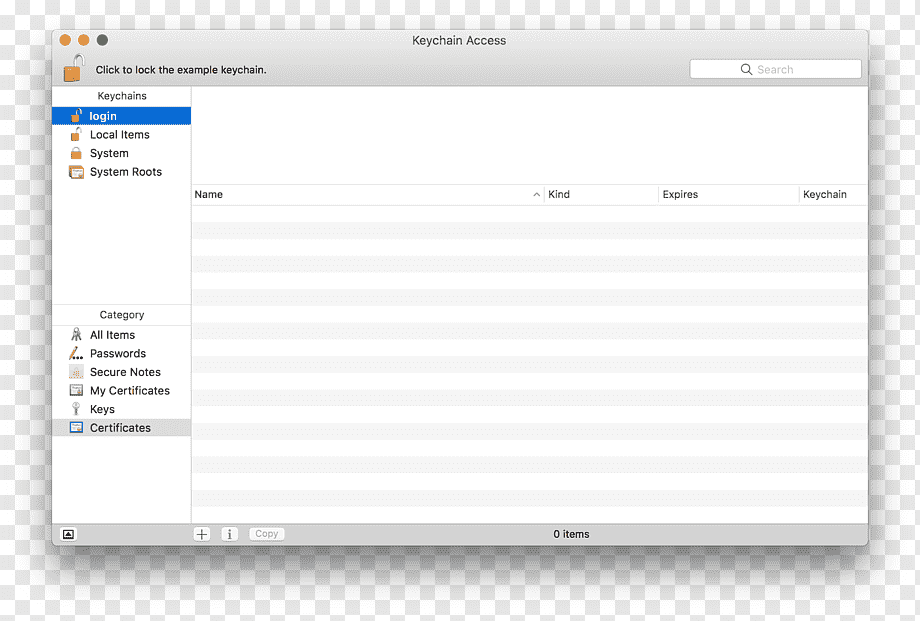Click the Local Items padlock icon
920x621 pixels.
click(x=76, y=134)
